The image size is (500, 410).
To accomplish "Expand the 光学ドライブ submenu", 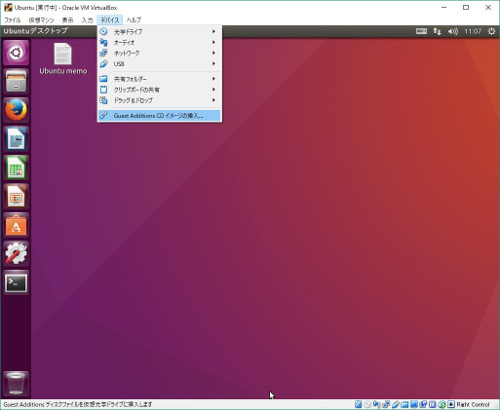I will (159, 32).
